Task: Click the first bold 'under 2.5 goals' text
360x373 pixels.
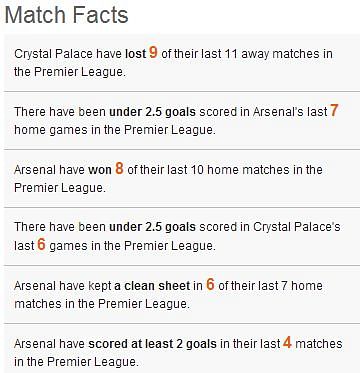Action: coord(152,112)
